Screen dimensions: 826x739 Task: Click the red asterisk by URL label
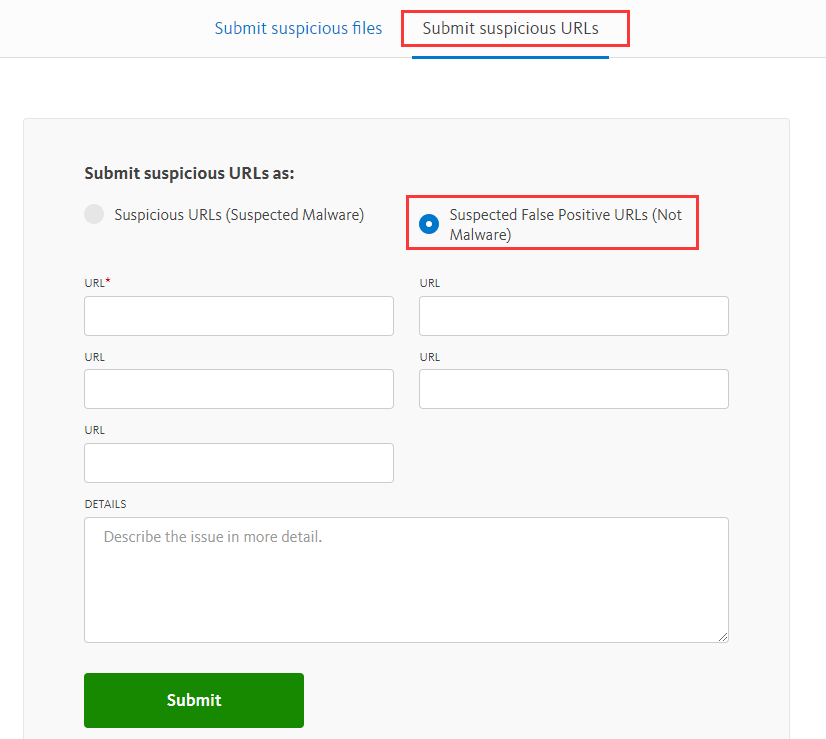point(108,281)
